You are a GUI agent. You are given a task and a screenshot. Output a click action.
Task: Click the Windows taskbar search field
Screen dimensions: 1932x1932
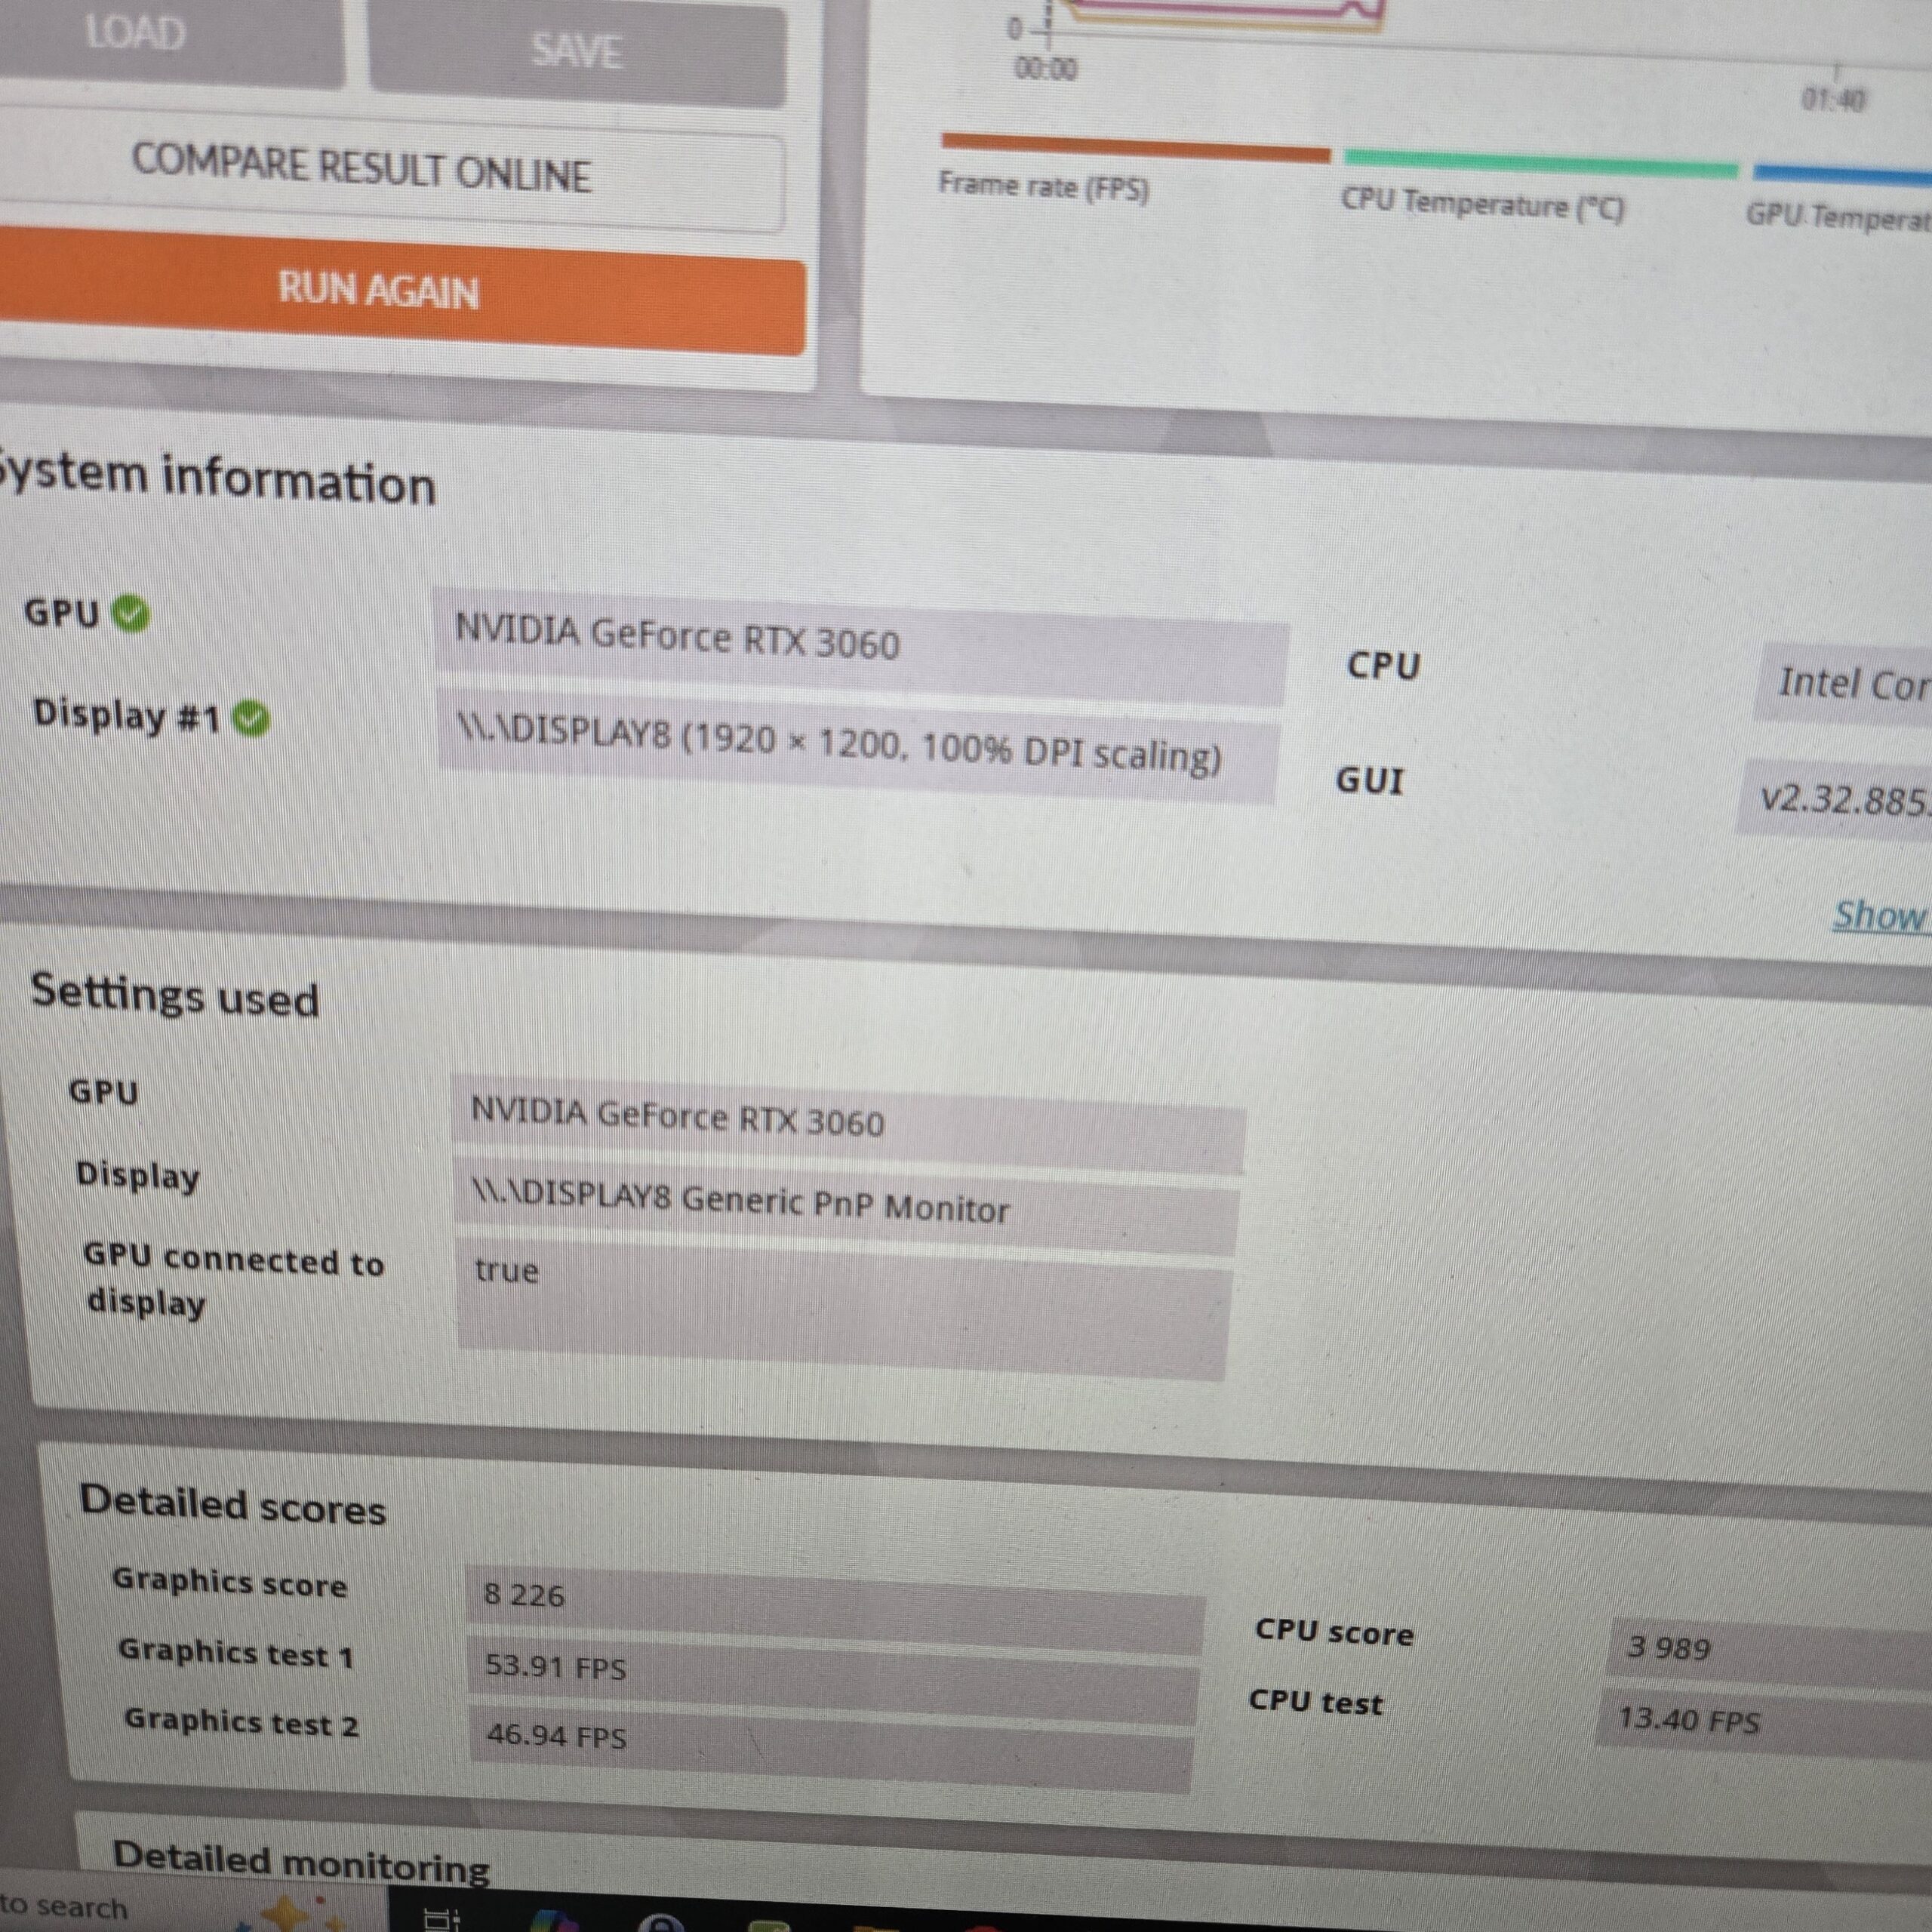(65, 1906)
